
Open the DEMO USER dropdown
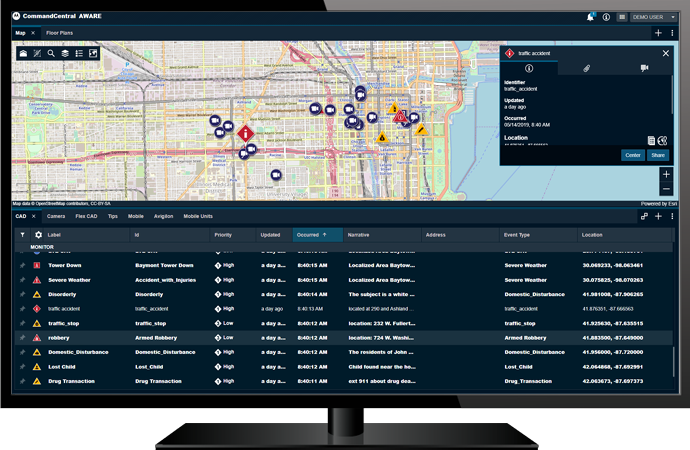[654, 17]
